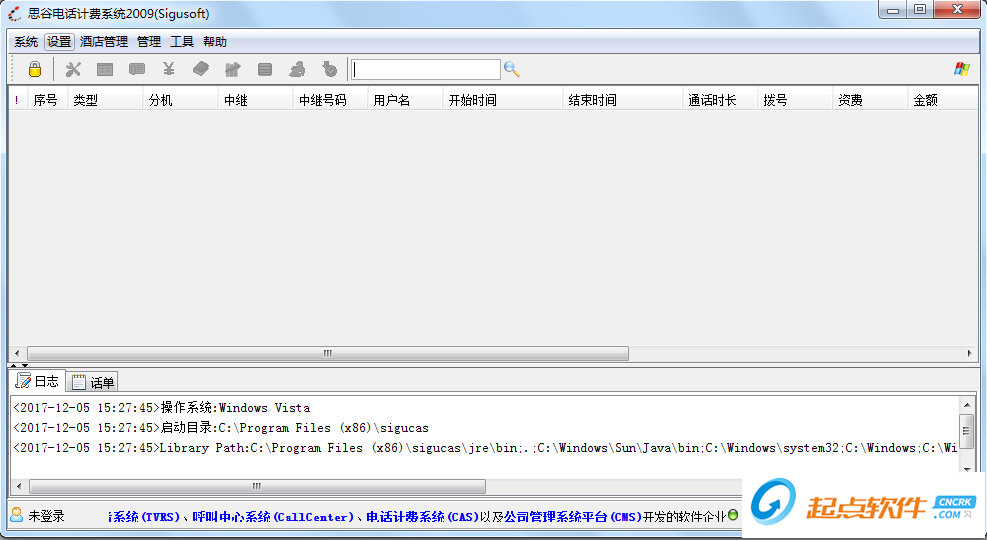Click the table scrollbar left arrow

[17, 353]
